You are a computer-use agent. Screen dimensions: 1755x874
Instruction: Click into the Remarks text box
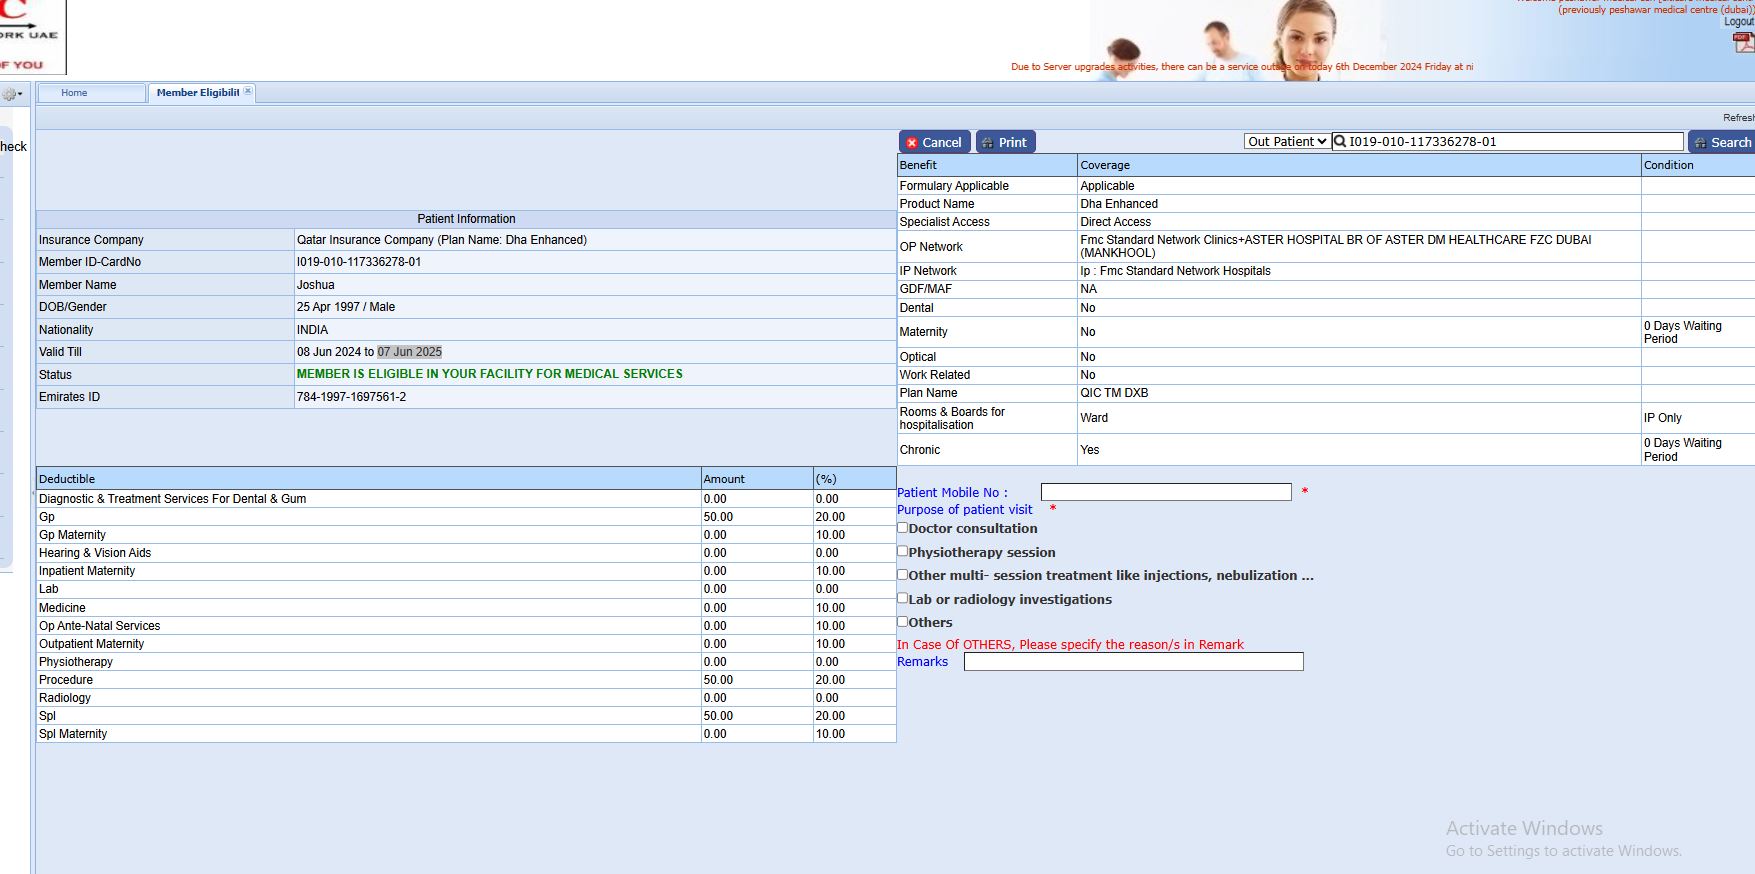(x=1133, y=662)
